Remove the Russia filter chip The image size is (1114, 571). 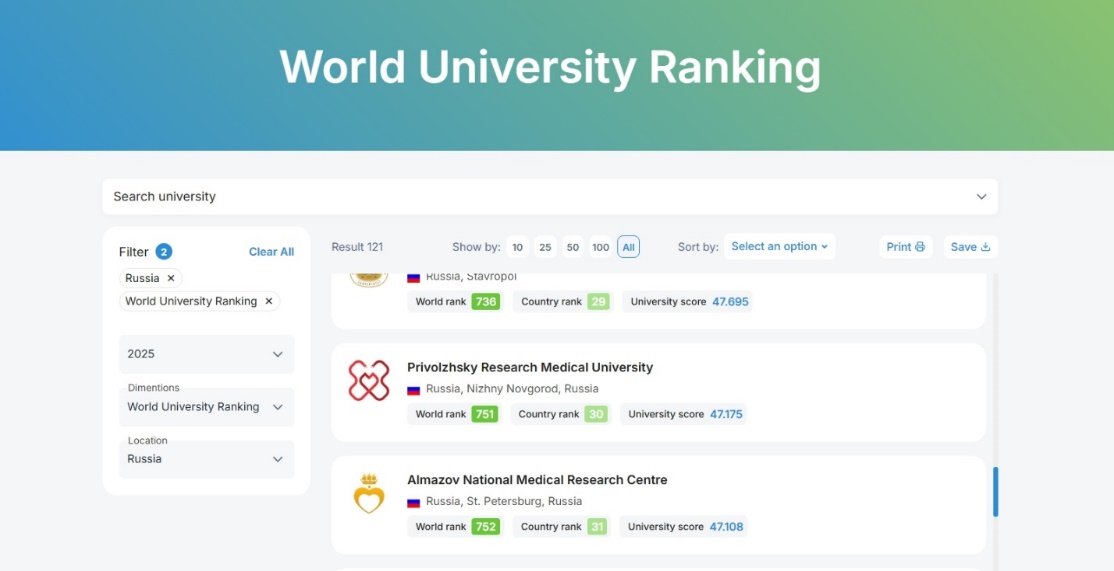click(x=171, y=278)
